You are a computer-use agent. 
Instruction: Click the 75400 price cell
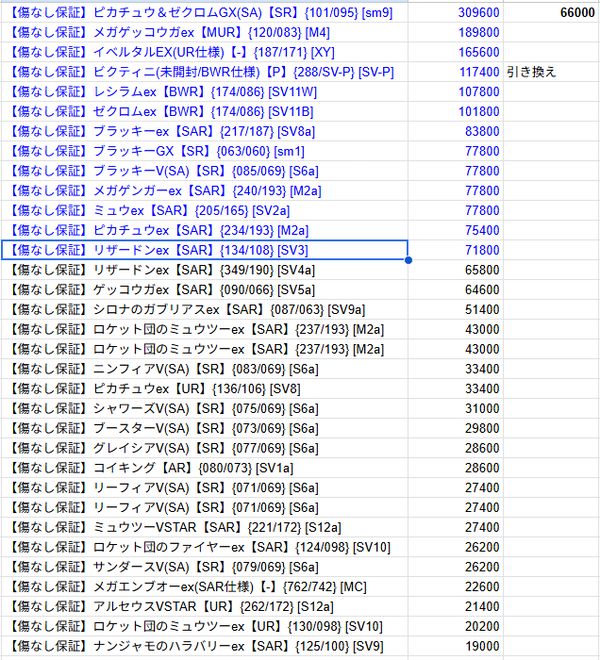coord(456,230)
